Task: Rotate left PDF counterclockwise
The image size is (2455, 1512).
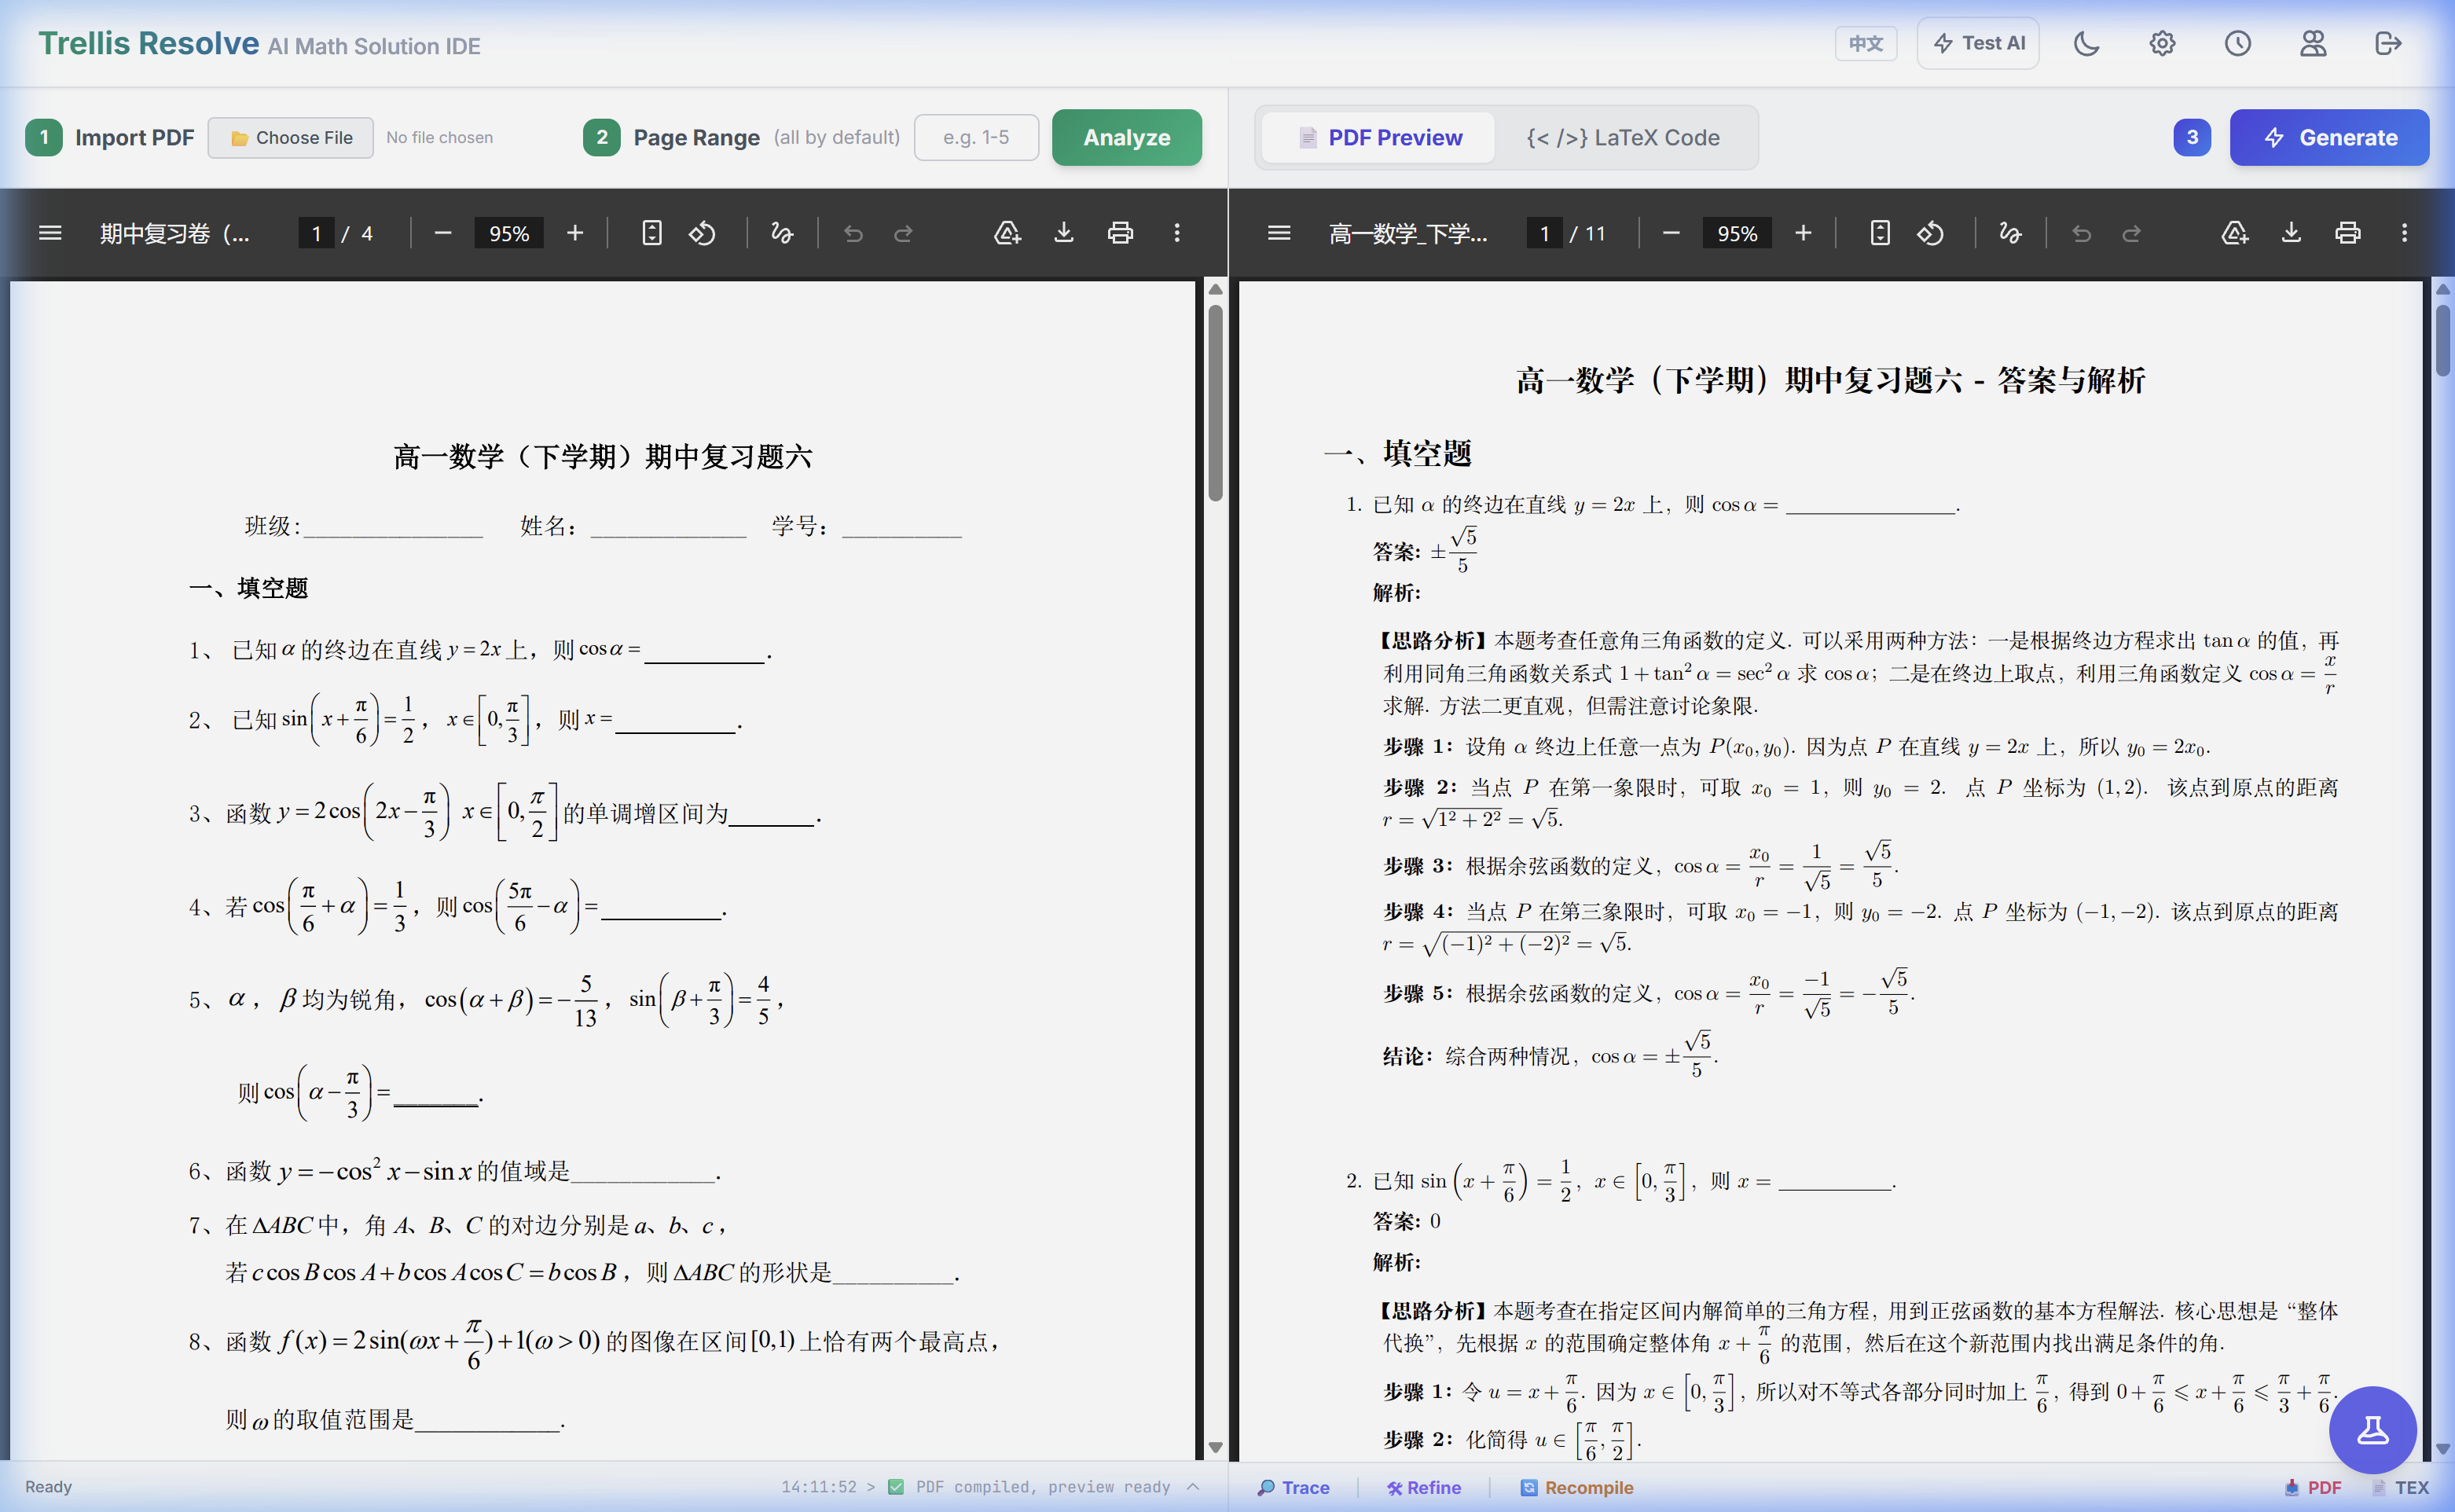Action: click(702, 233)
